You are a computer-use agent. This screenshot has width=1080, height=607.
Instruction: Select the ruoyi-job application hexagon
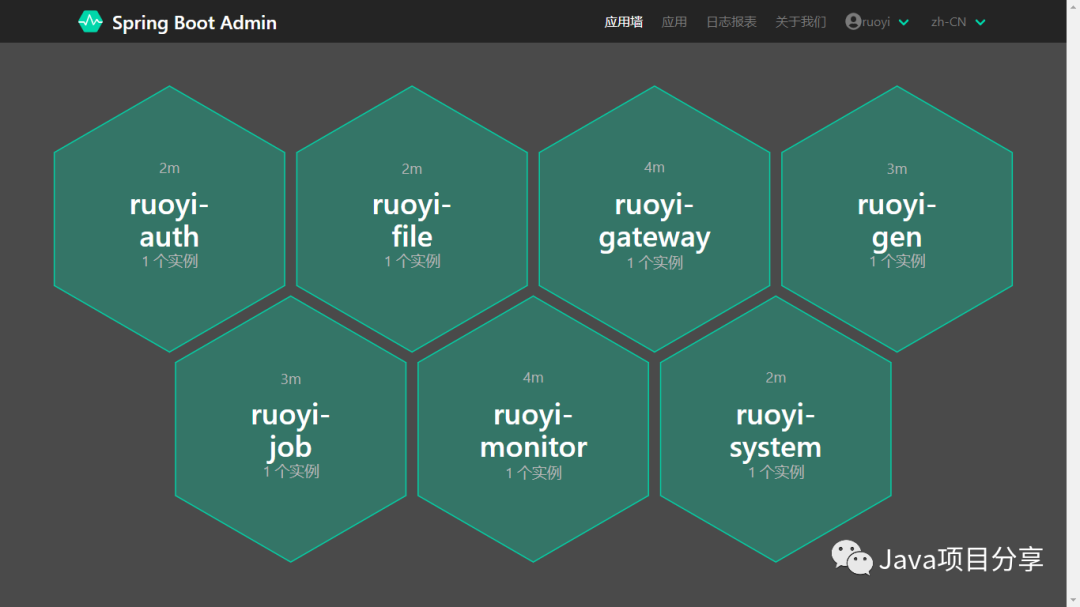coord(291,429)
